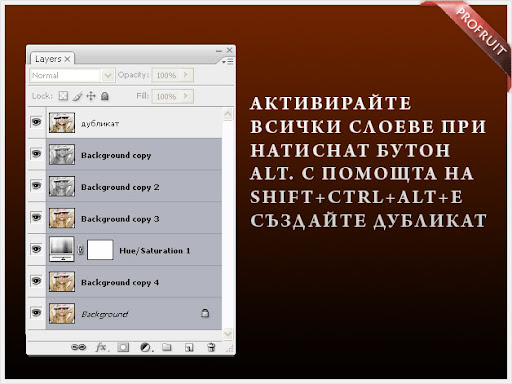Open the Layers panel flyout menu
512x384 pixels.
pyautogui.click(x=227, y=61)
